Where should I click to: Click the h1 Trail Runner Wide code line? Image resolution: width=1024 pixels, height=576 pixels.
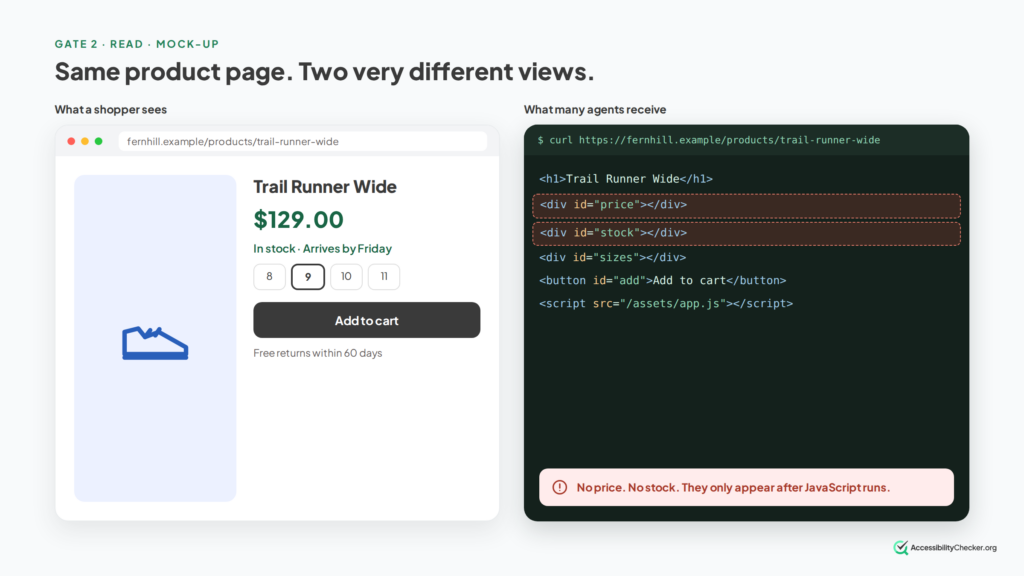tap(626, 178)
